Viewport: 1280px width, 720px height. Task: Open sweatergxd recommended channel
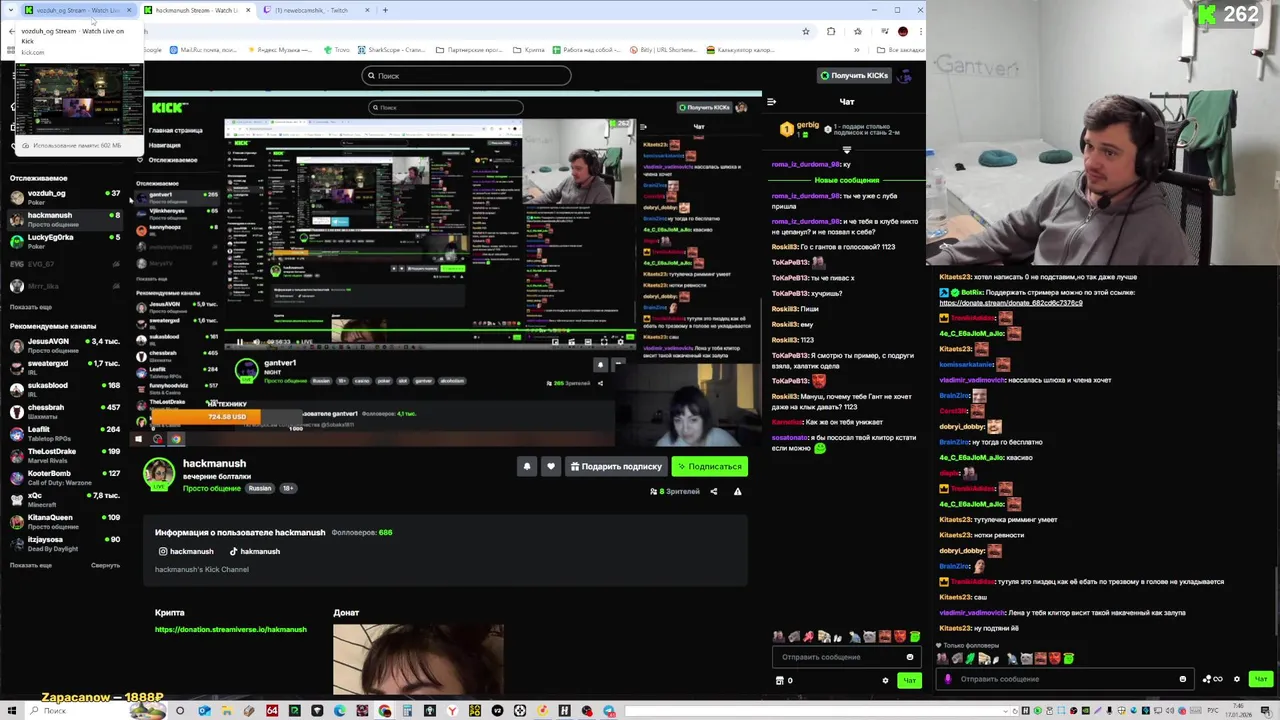coord(66,366)
